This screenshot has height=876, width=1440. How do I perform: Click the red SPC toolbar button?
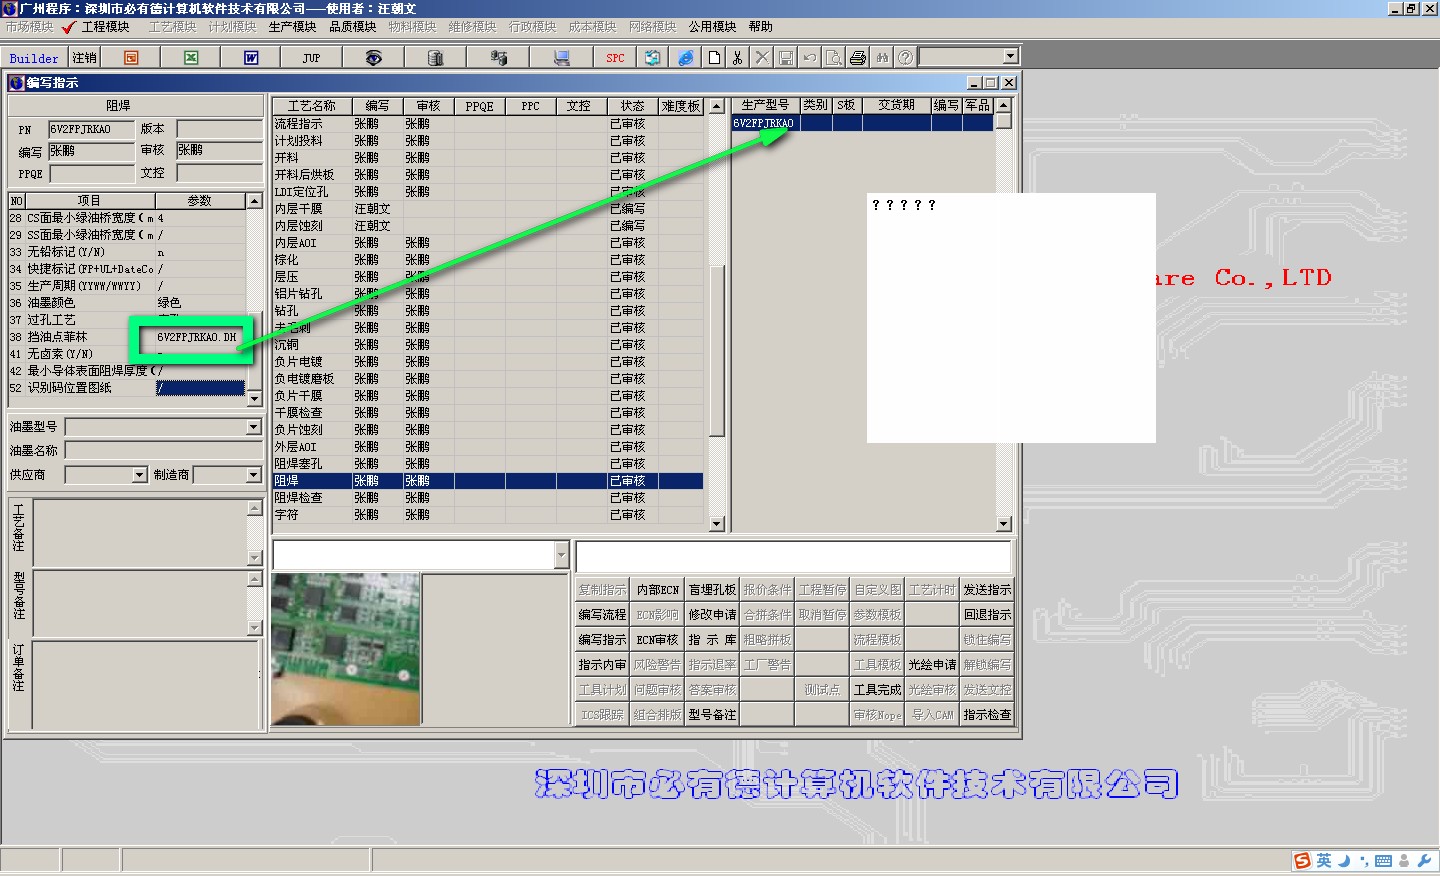click(x=615, y=58)
